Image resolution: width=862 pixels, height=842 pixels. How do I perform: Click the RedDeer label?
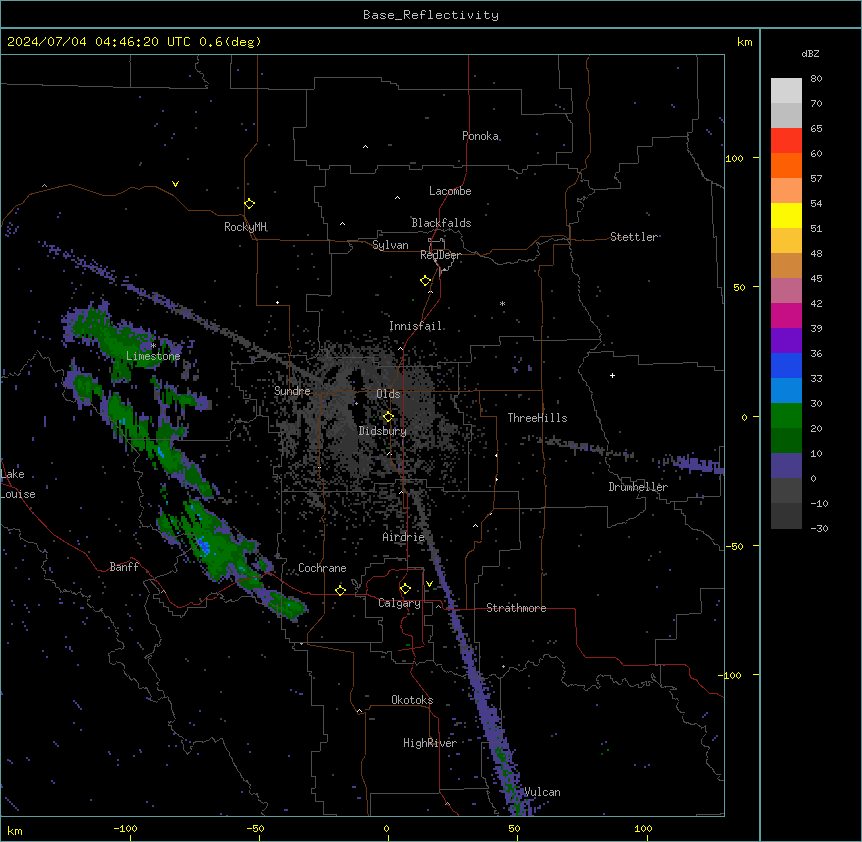click(x=440, y=255)
